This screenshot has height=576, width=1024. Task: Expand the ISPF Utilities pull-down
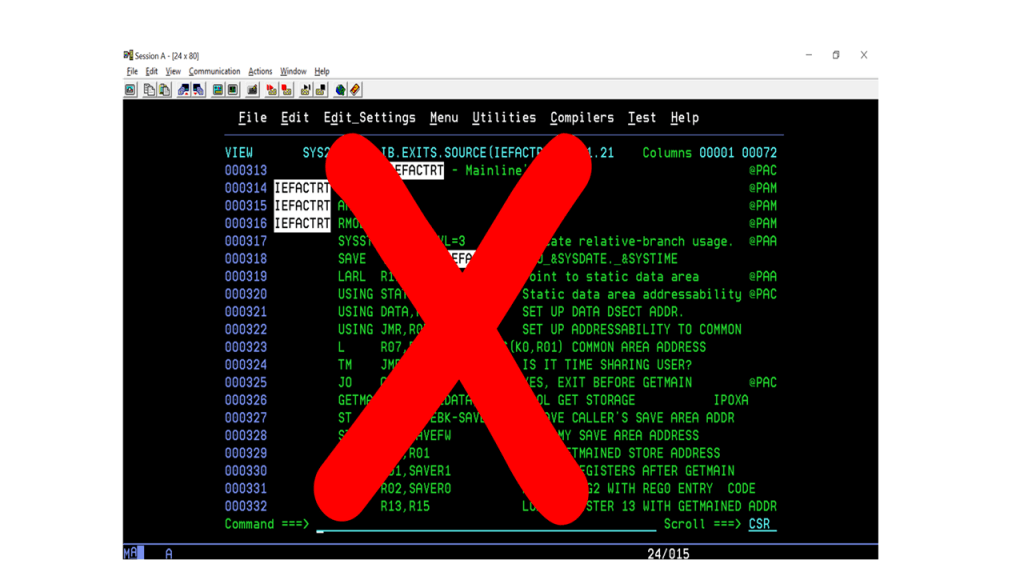pyautogui.click(x=504, y=118)
